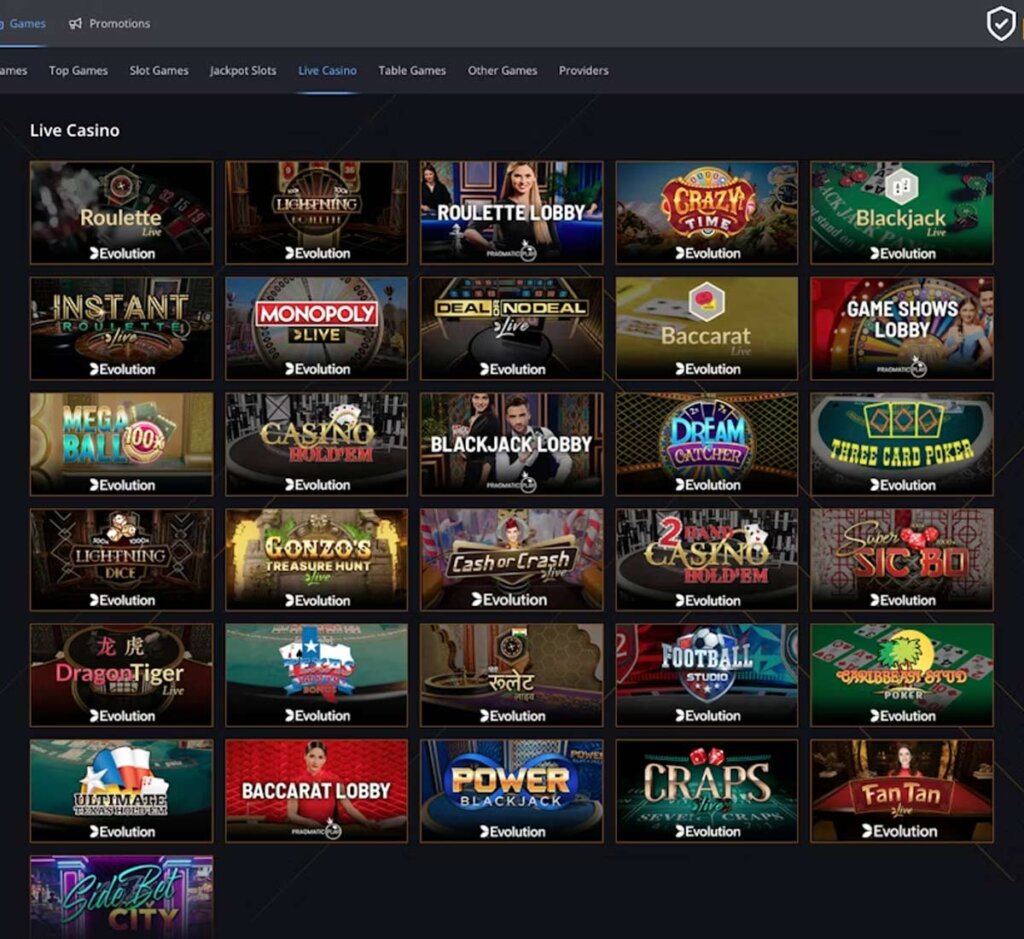Switch to the Jackpot Slots tab

click(242, 71)
